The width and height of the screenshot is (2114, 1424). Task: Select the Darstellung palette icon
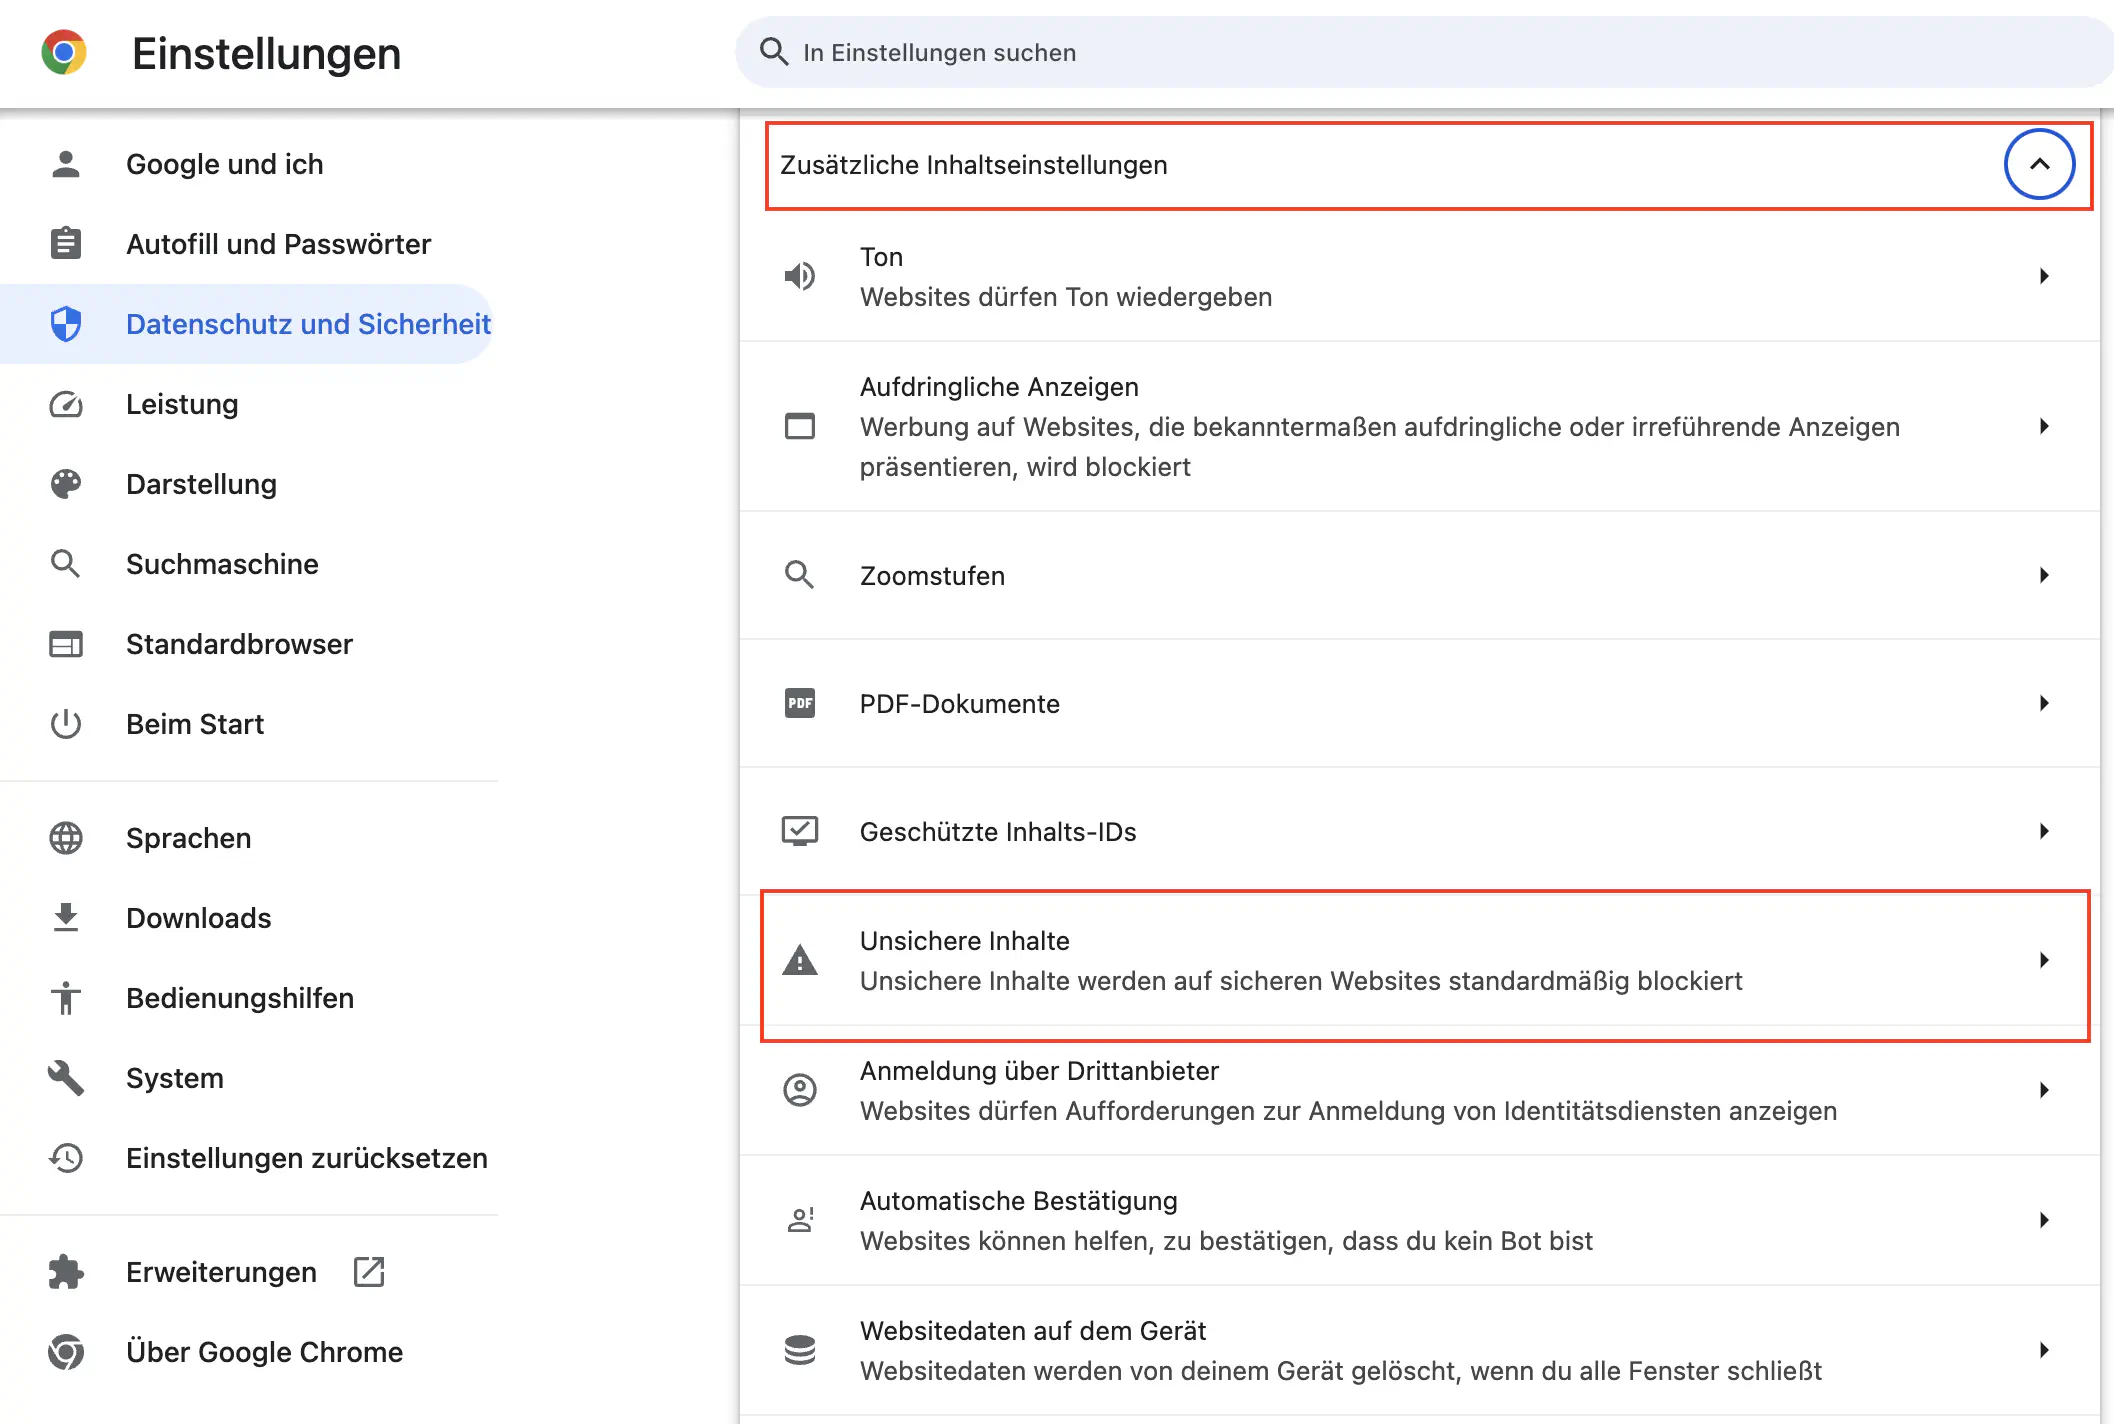[x=65, y=484]
